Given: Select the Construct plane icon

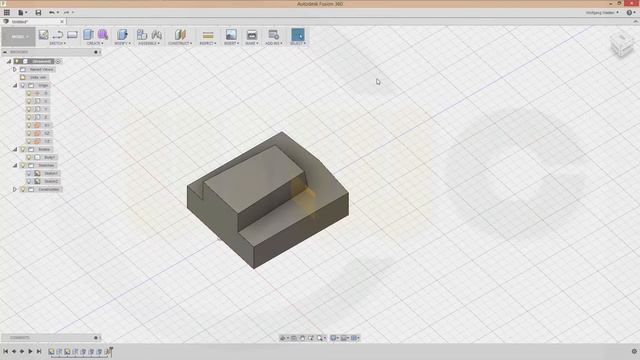Looking at the screenshot, I should pos(180,35).
